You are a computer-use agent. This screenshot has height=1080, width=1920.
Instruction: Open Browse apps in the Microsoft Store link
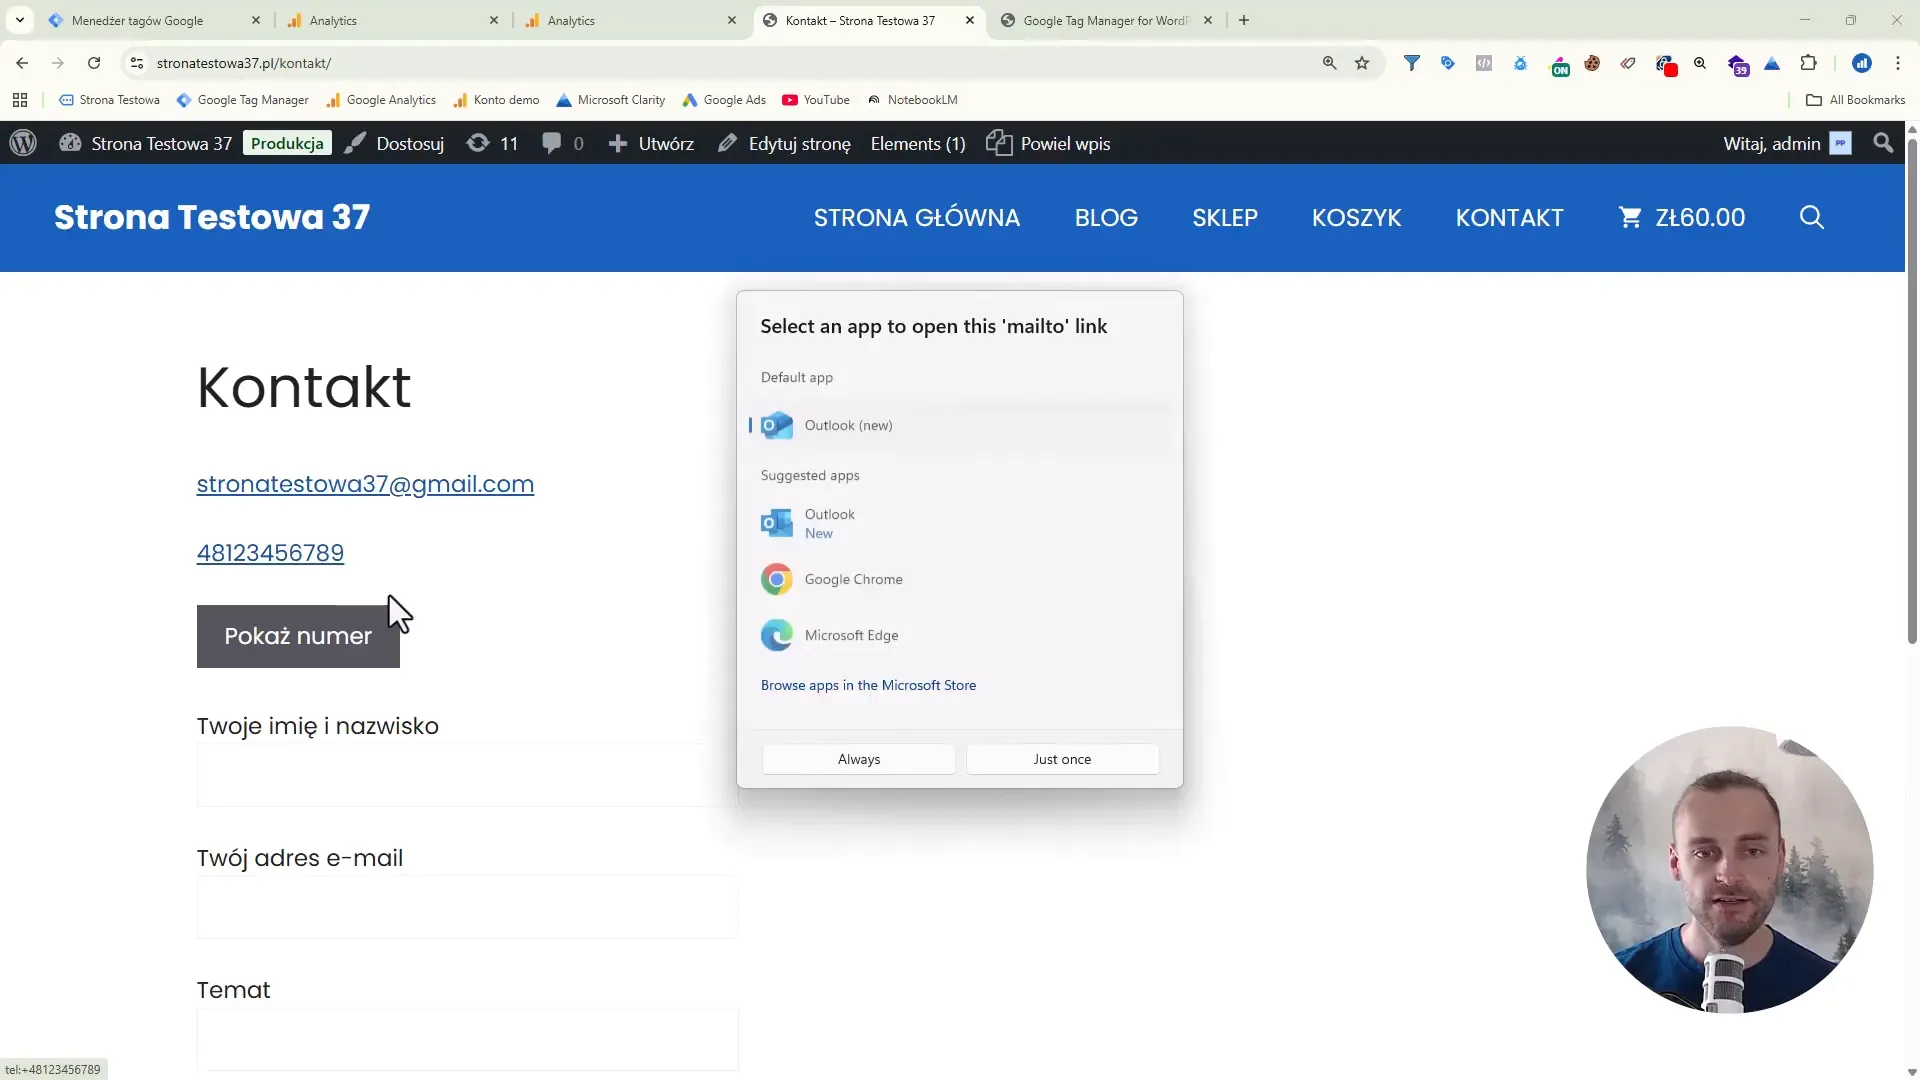(x=868, y=685)
